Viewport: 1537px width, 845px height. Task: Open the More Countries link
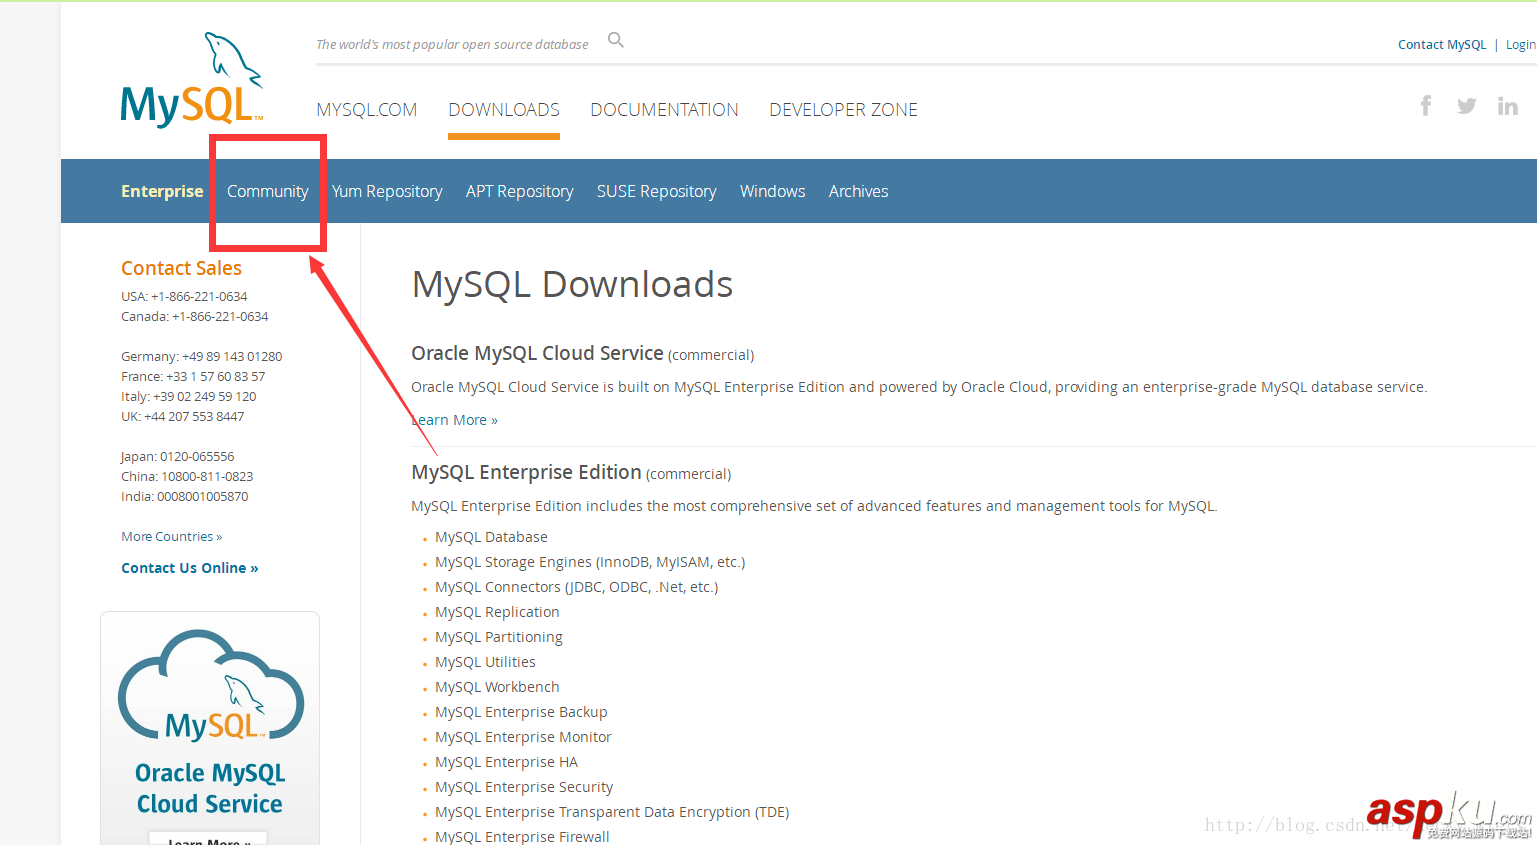(x=172, y=537)
